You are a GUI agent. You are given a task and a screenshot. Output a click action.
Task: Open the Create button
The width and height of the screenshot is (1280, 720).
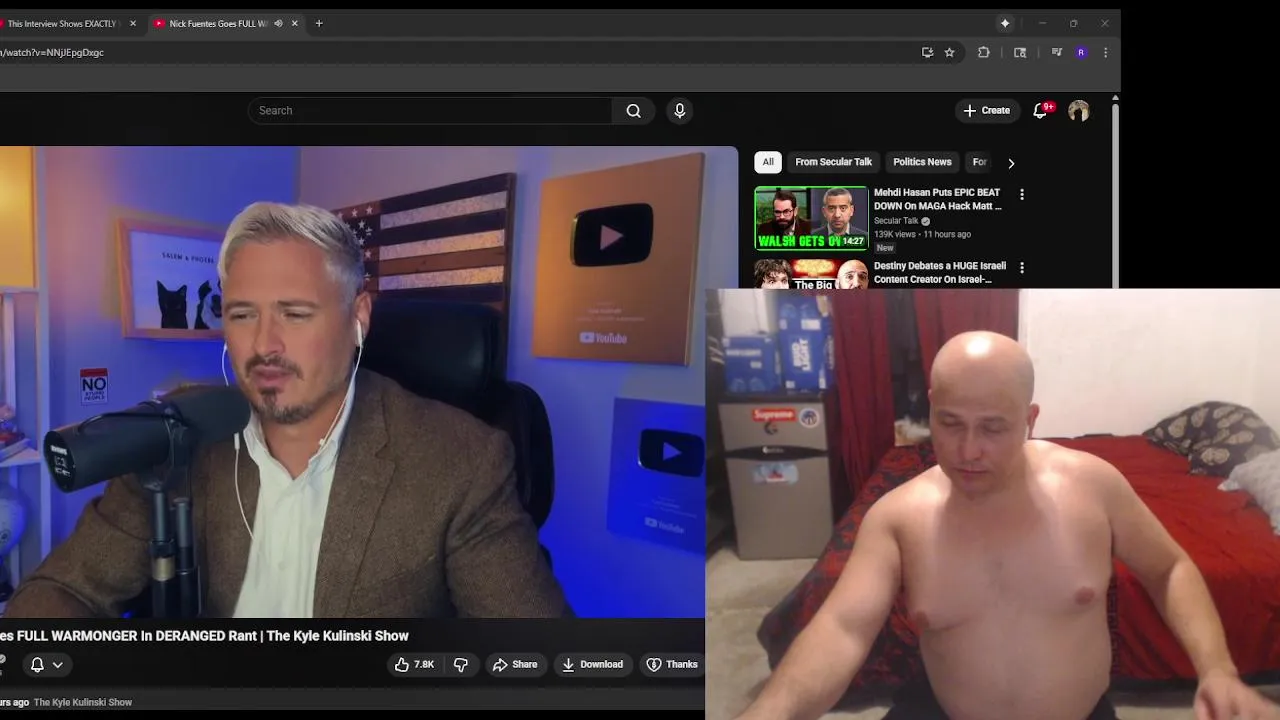tap(986, 111)
